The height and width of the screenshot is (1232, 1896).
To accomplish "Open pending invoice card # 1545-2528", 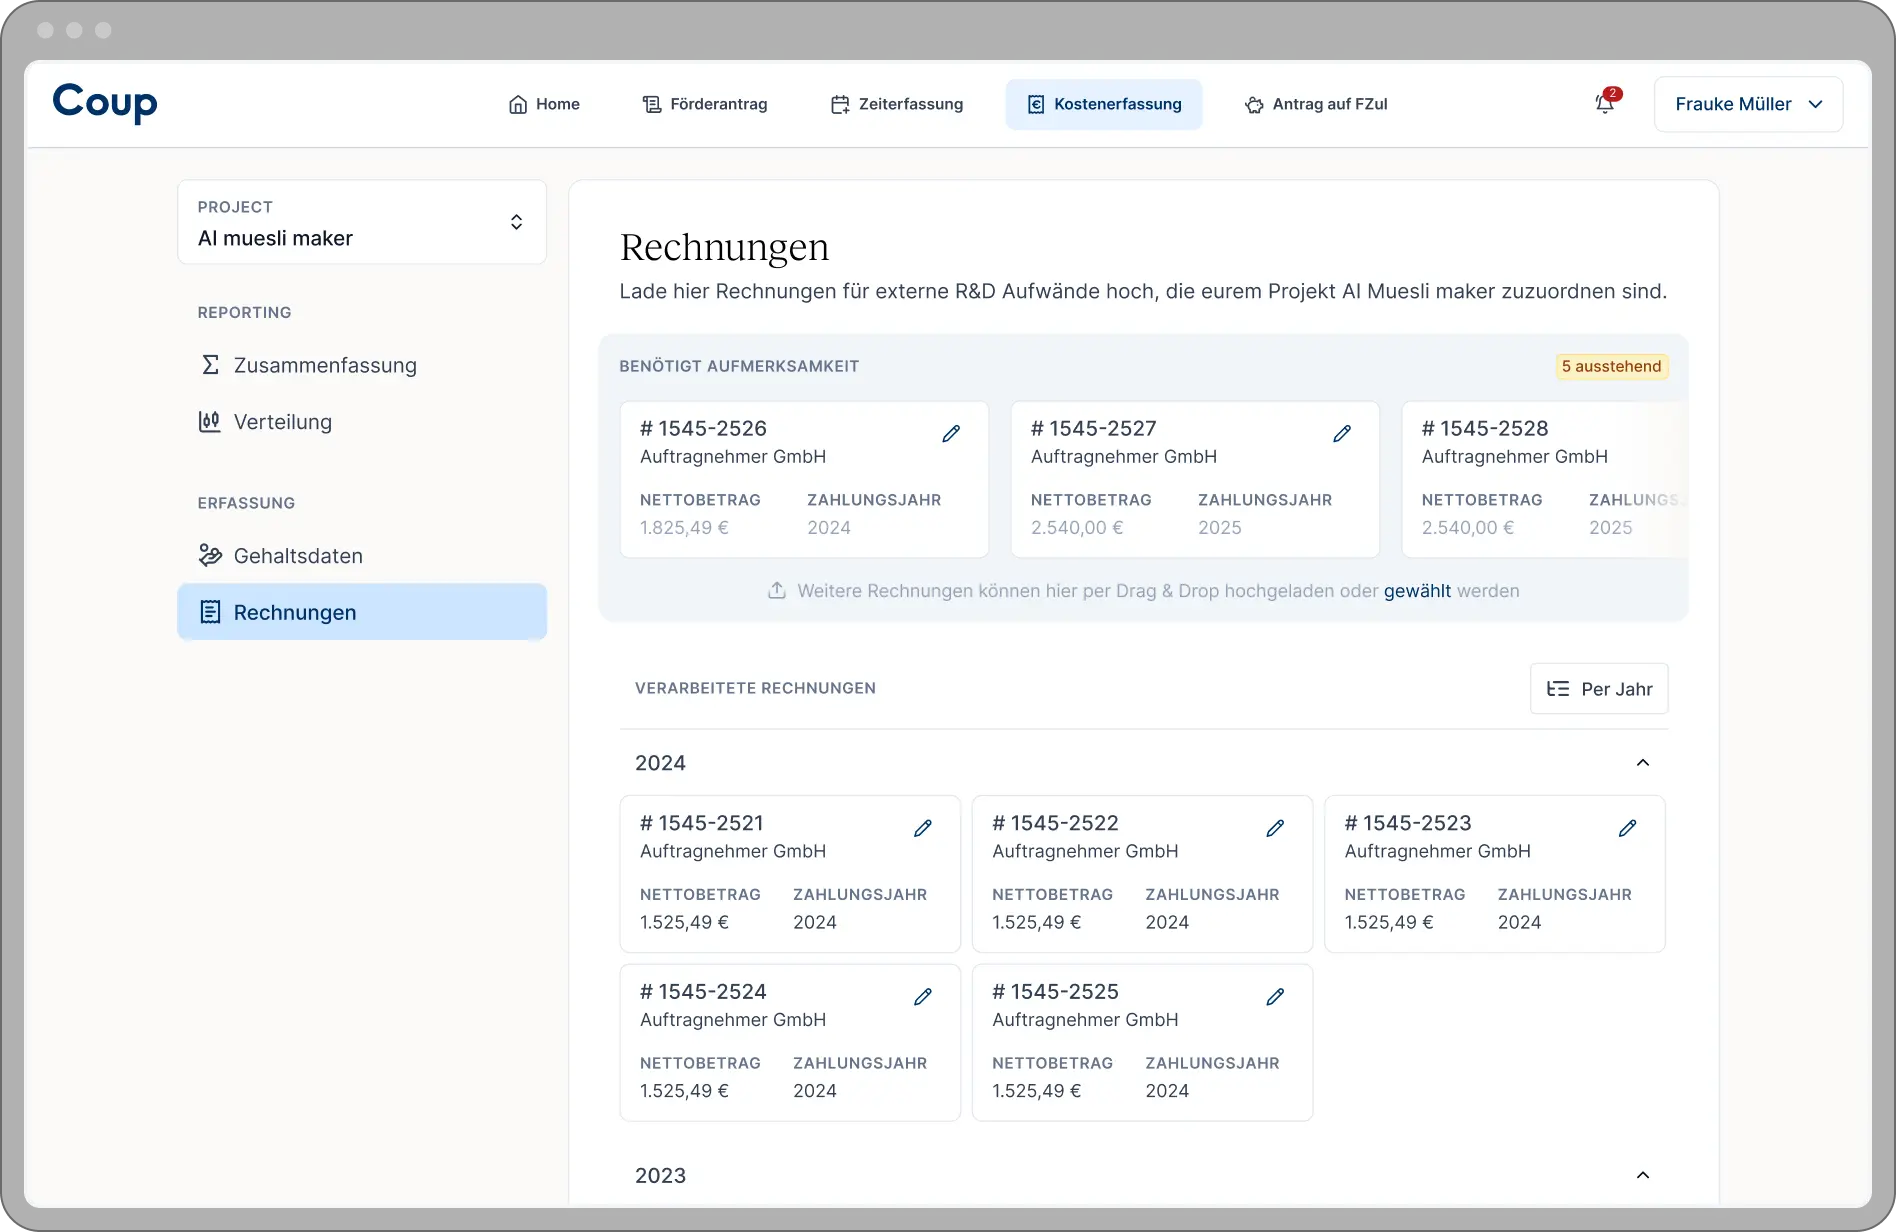I will tap(1544, 479).
